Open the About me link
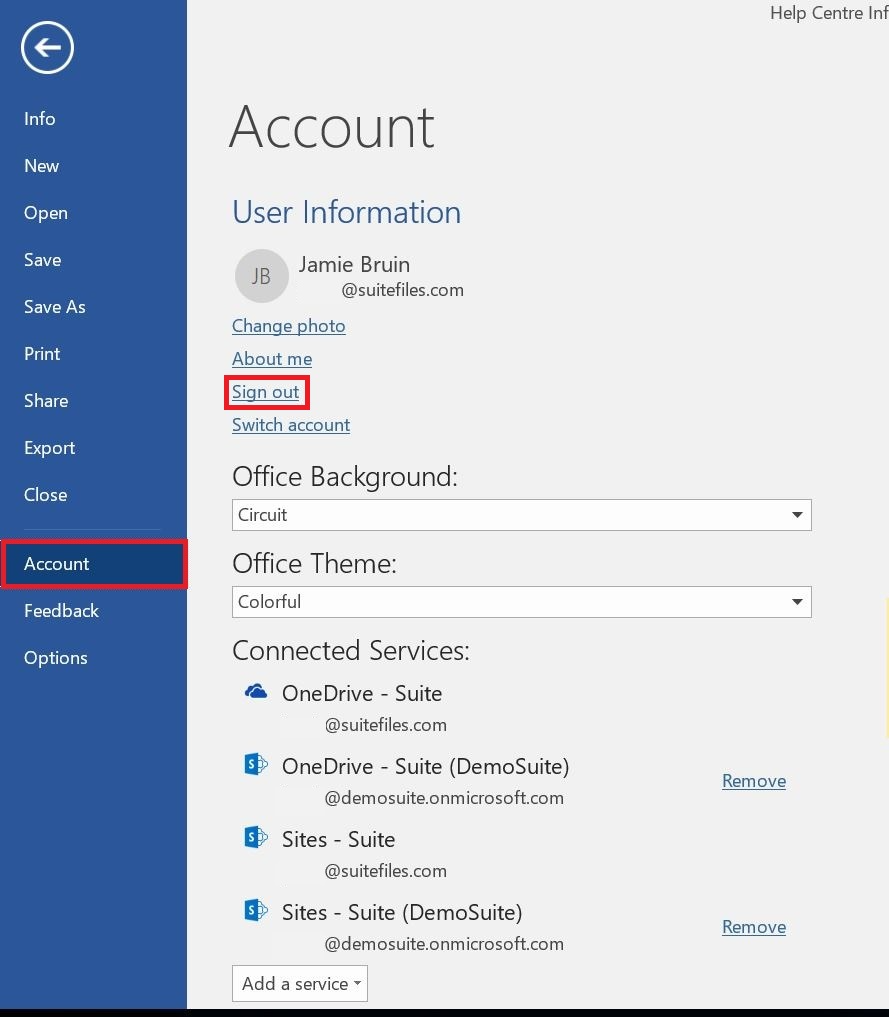Screen dimensions: 889x1017 point(272,359)
